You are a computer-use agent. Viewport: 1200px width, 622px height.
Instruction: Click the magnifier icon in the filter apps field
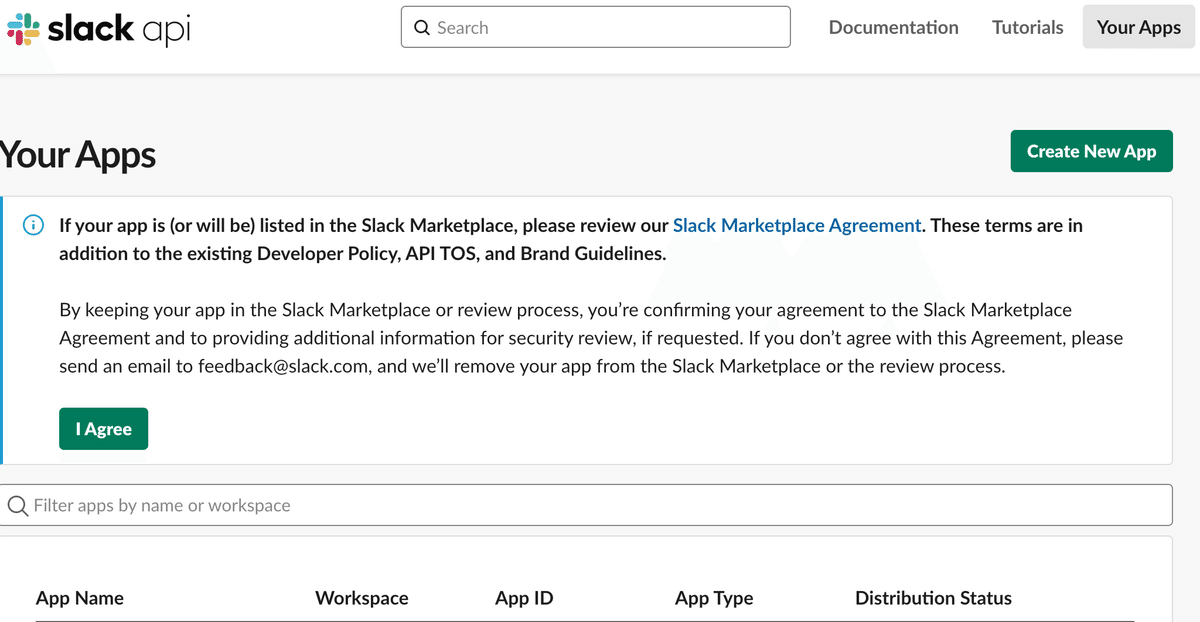tap(18, 504)
